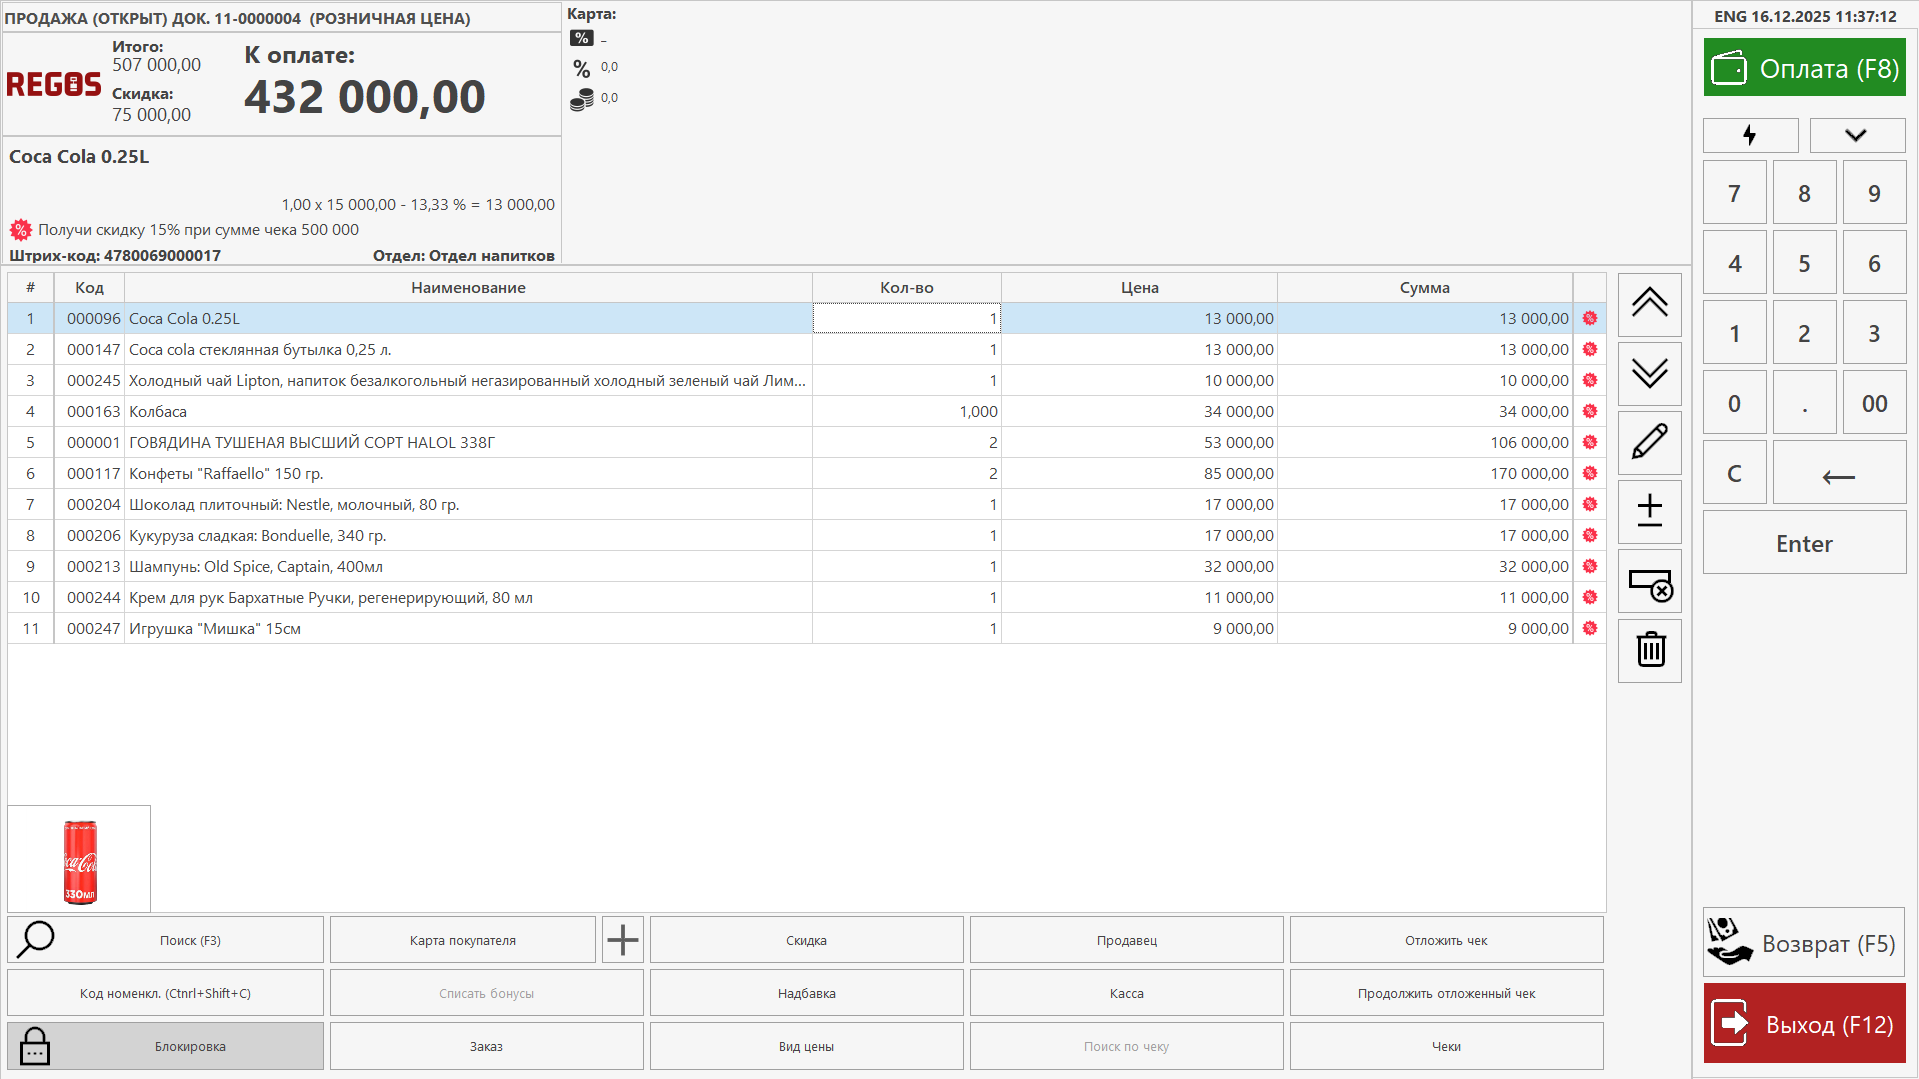The width and height of the screenshot is (1919, 1079).
Task: Click discount badge icon on Колбаса row
Action: (1590, 411)
